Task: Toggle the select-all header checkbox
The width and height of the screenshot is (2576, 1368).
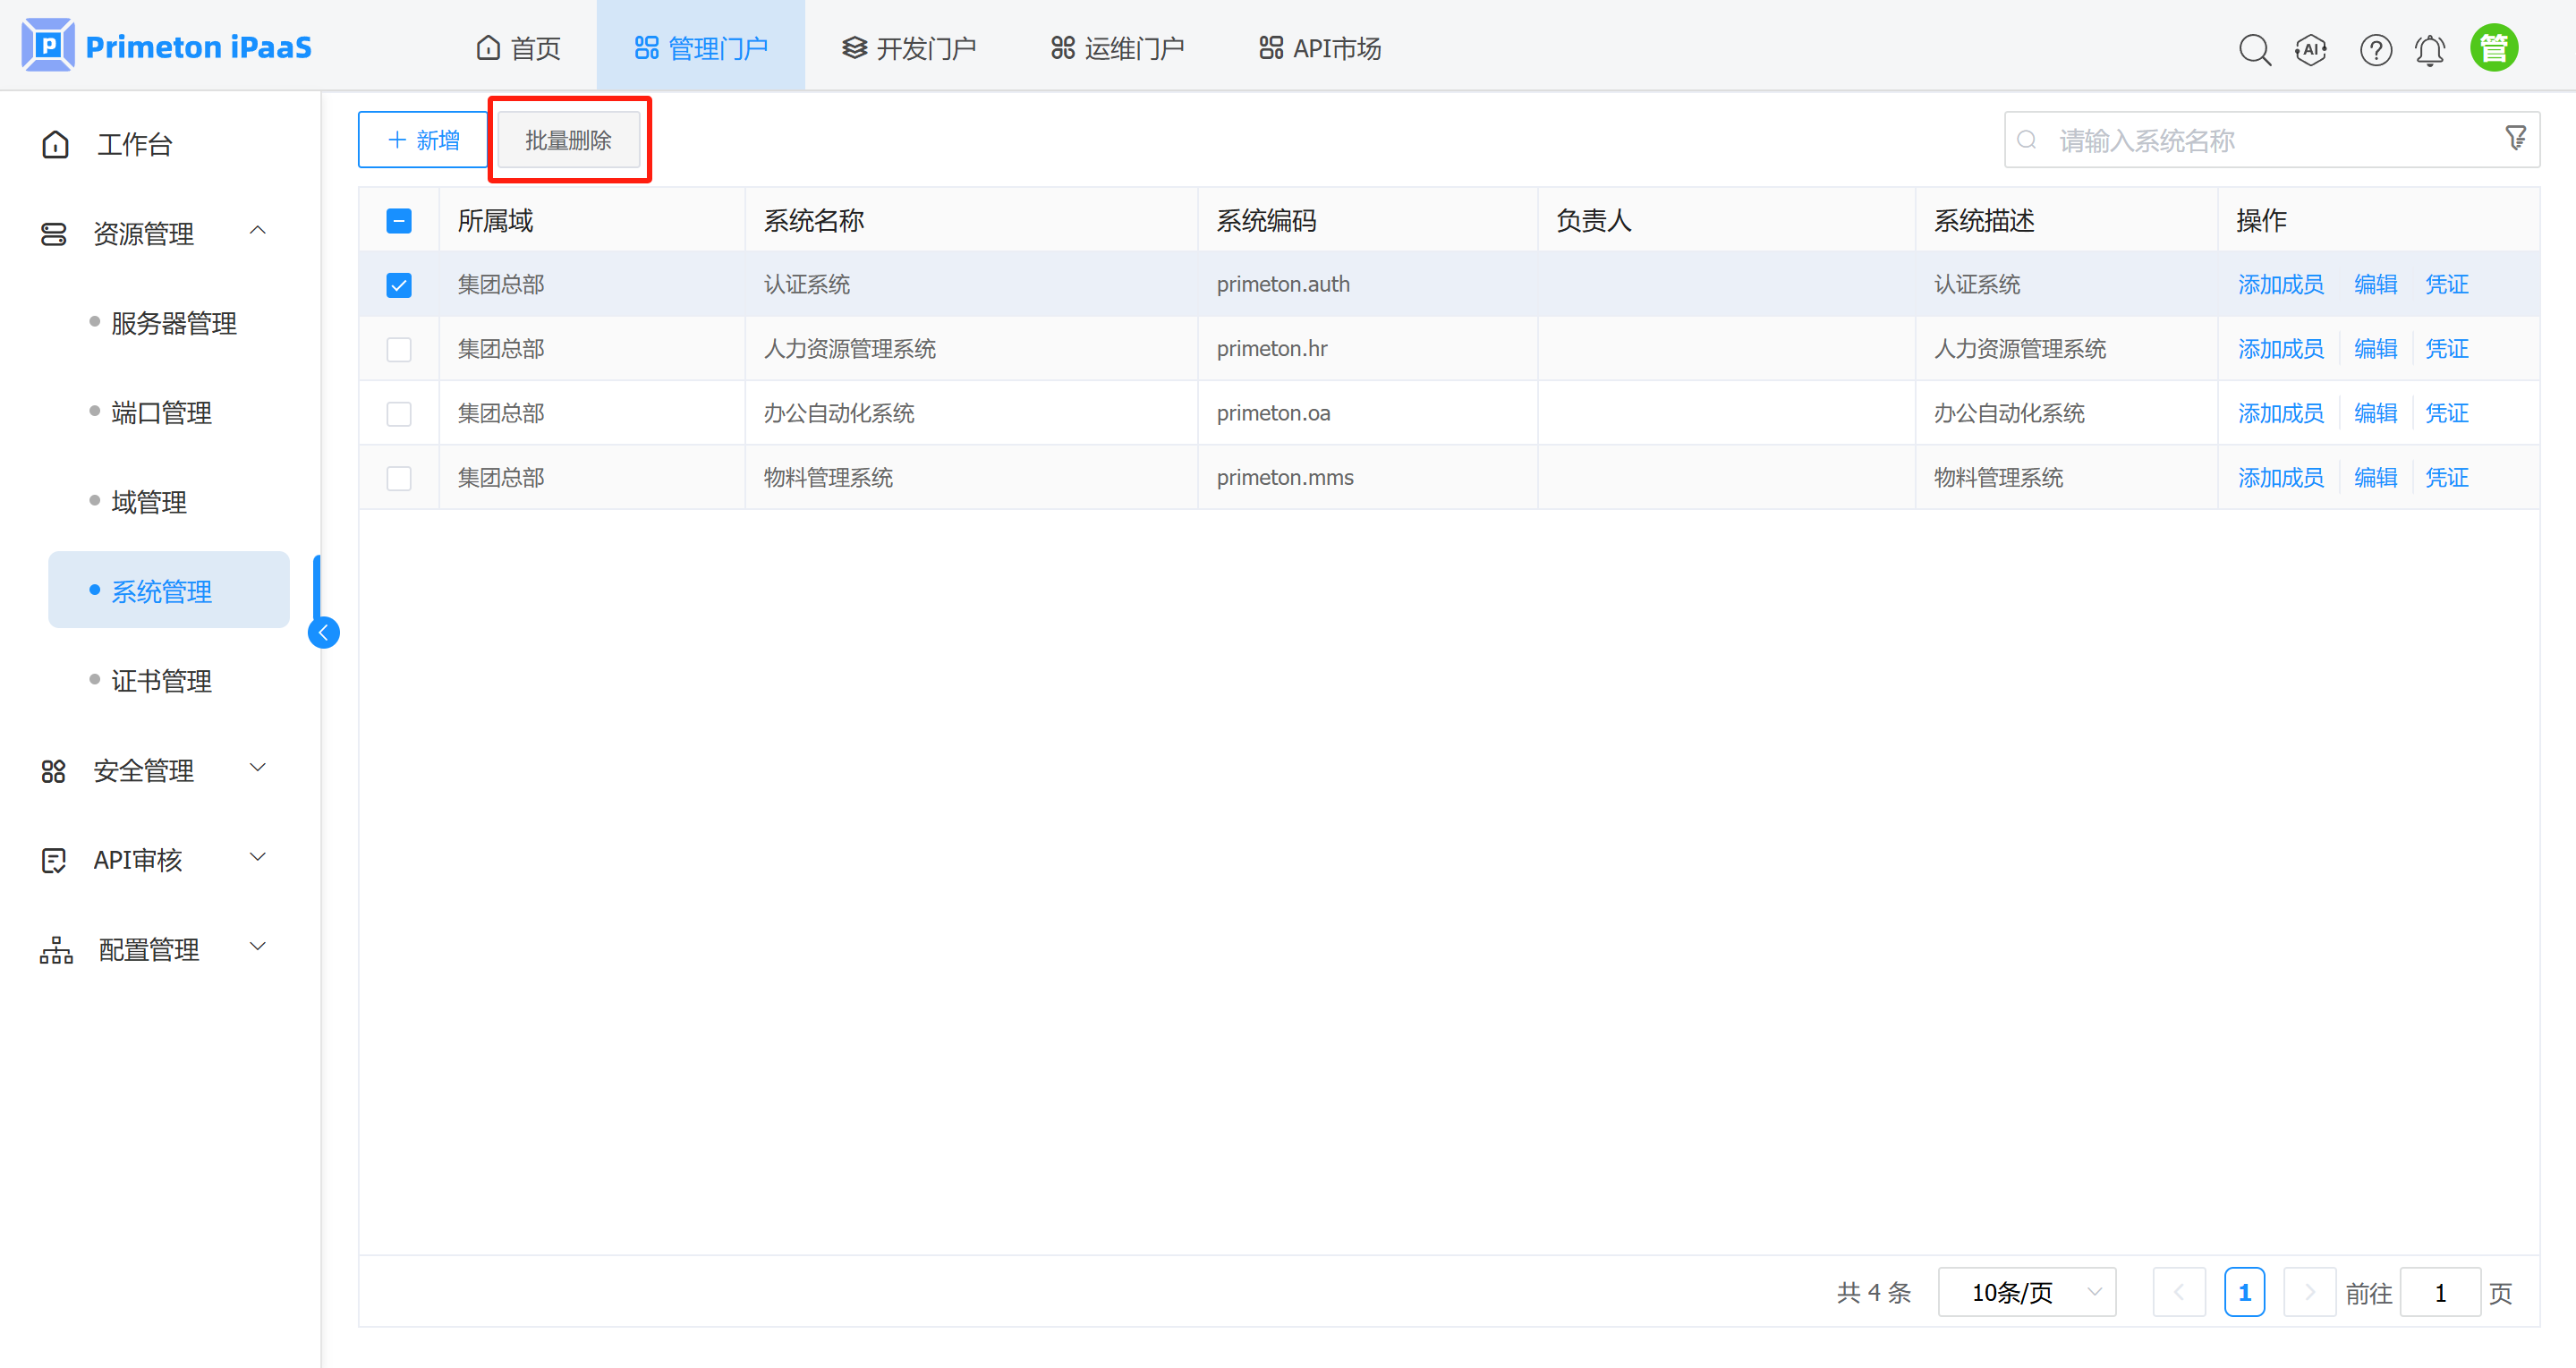Action: click(399, 221)
